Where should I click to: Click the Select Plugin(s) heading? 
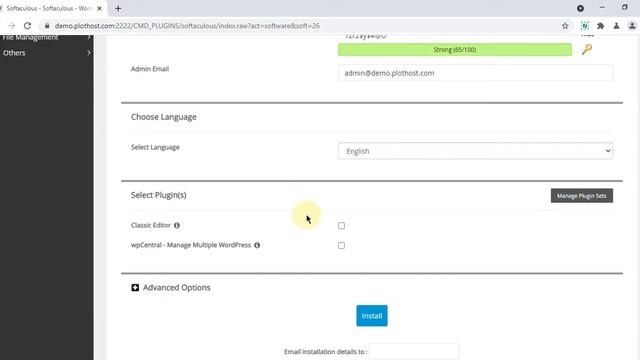tap(159, 195)
